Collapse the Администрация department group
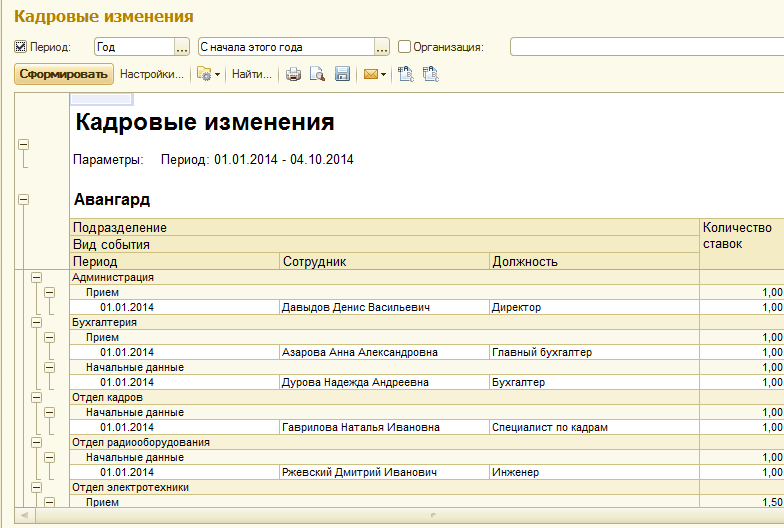The image size is (784, 528). point(36,277)
